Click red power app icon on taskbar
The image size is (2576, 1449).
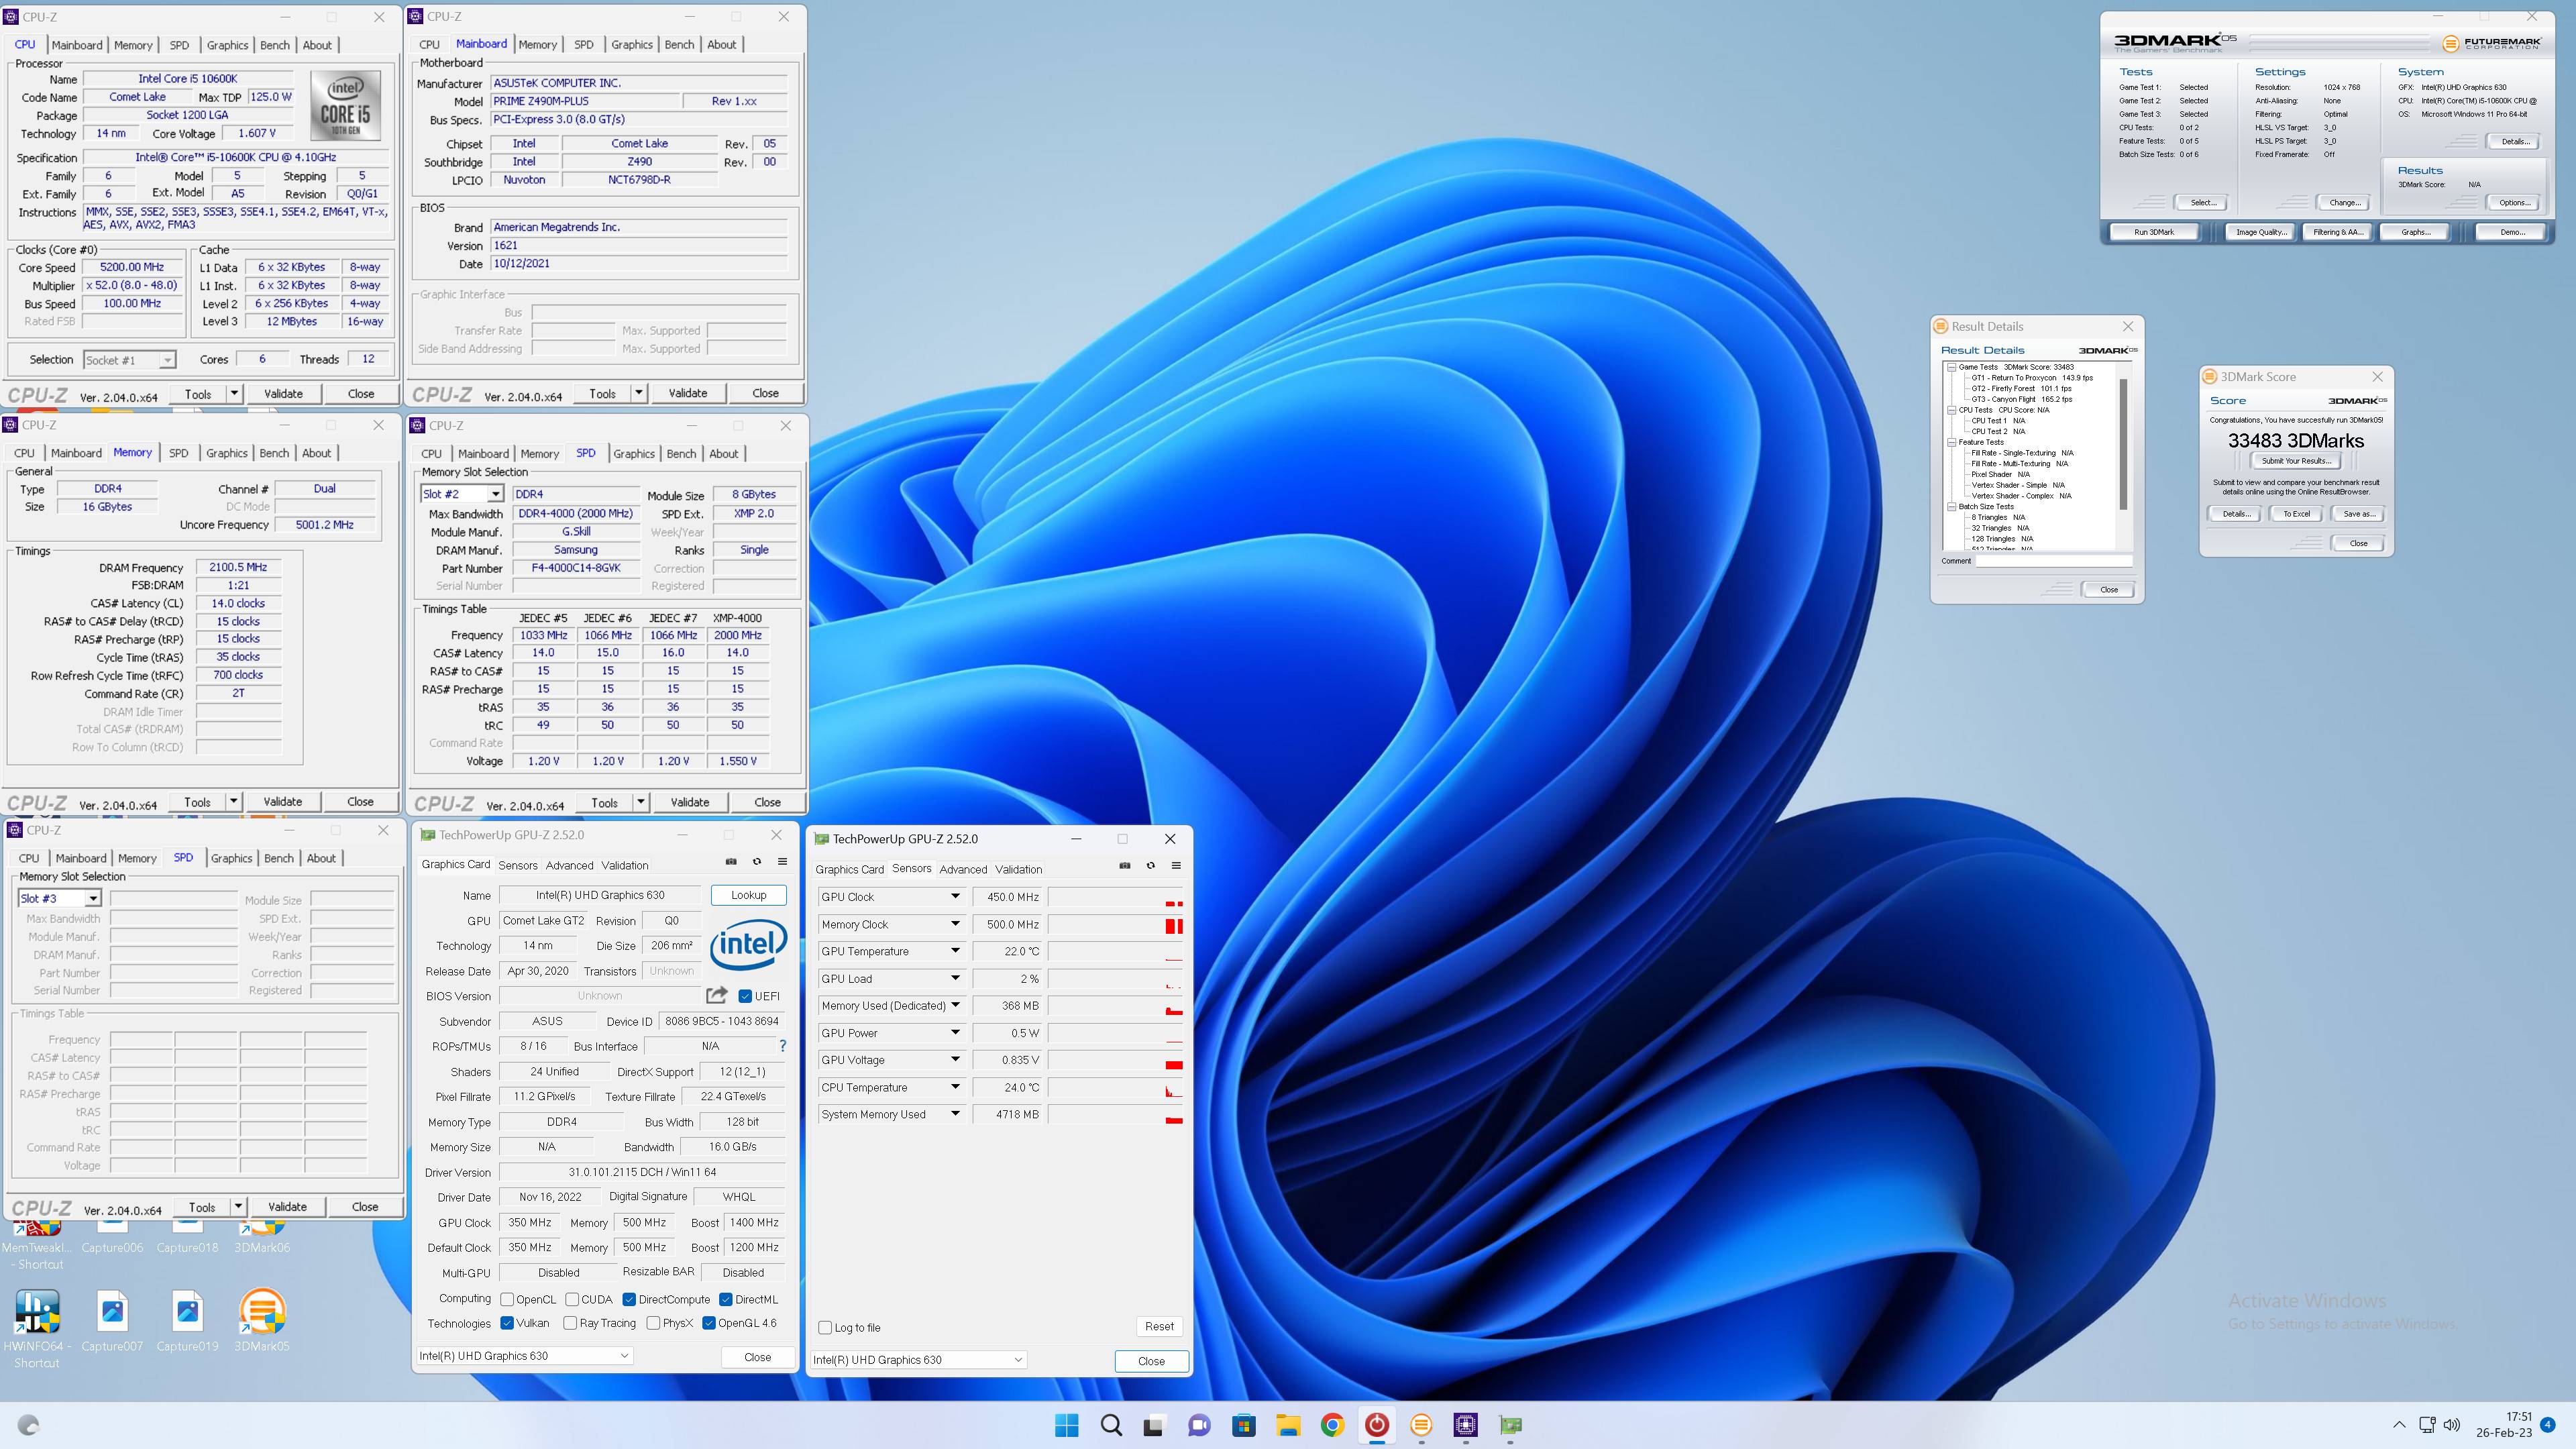[x=1377, y=1425]
